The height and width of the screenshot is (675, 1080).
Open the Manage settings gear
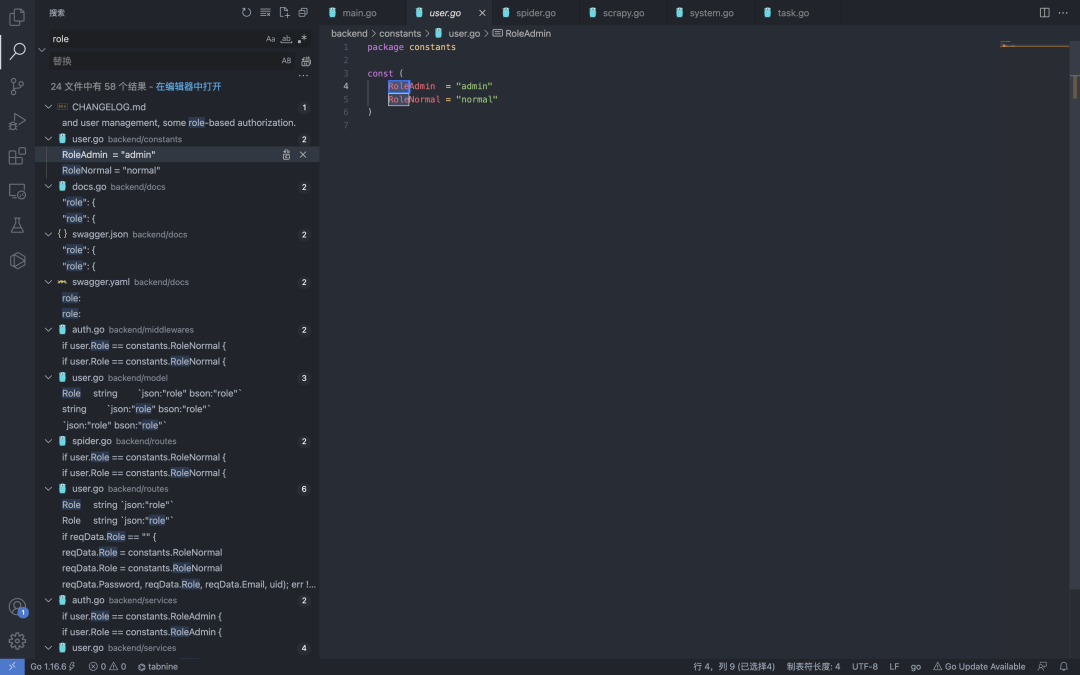(17, 641)
